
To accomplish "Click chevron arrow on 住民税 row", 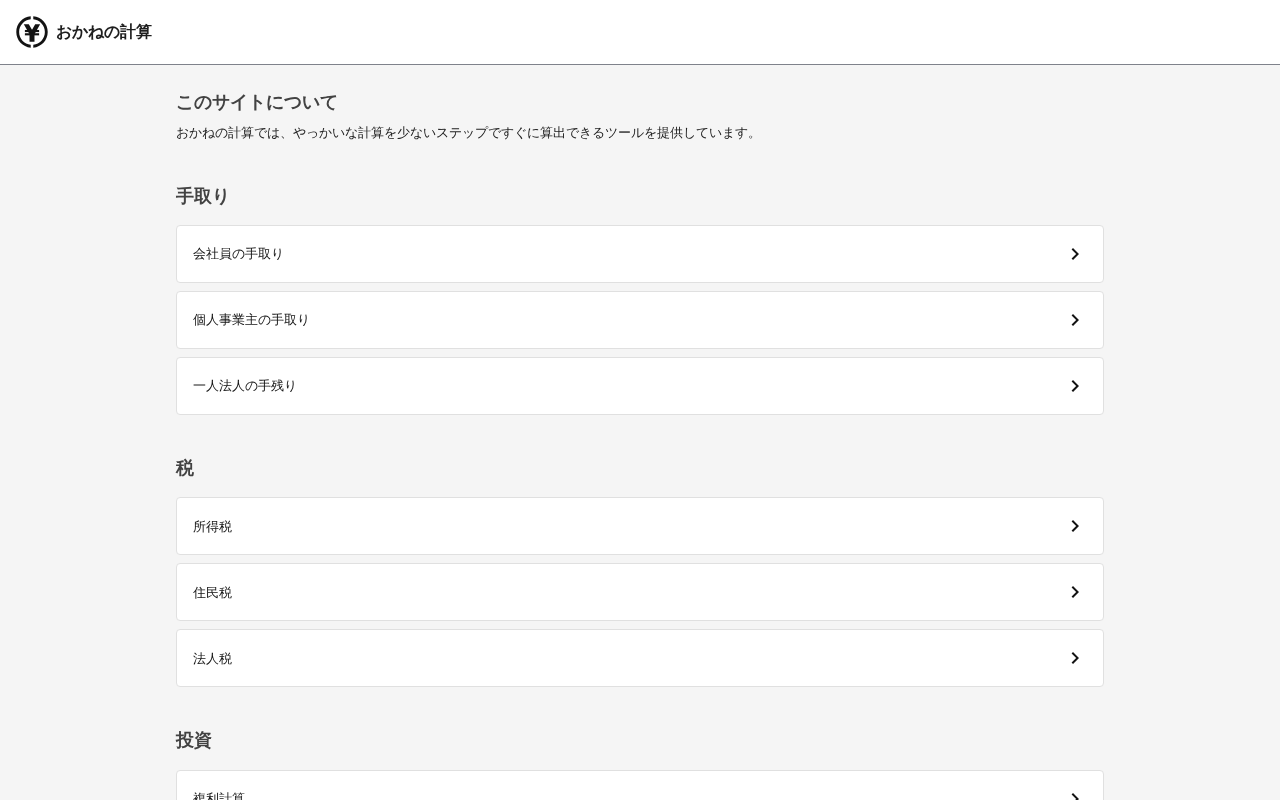I will 1075,592.
